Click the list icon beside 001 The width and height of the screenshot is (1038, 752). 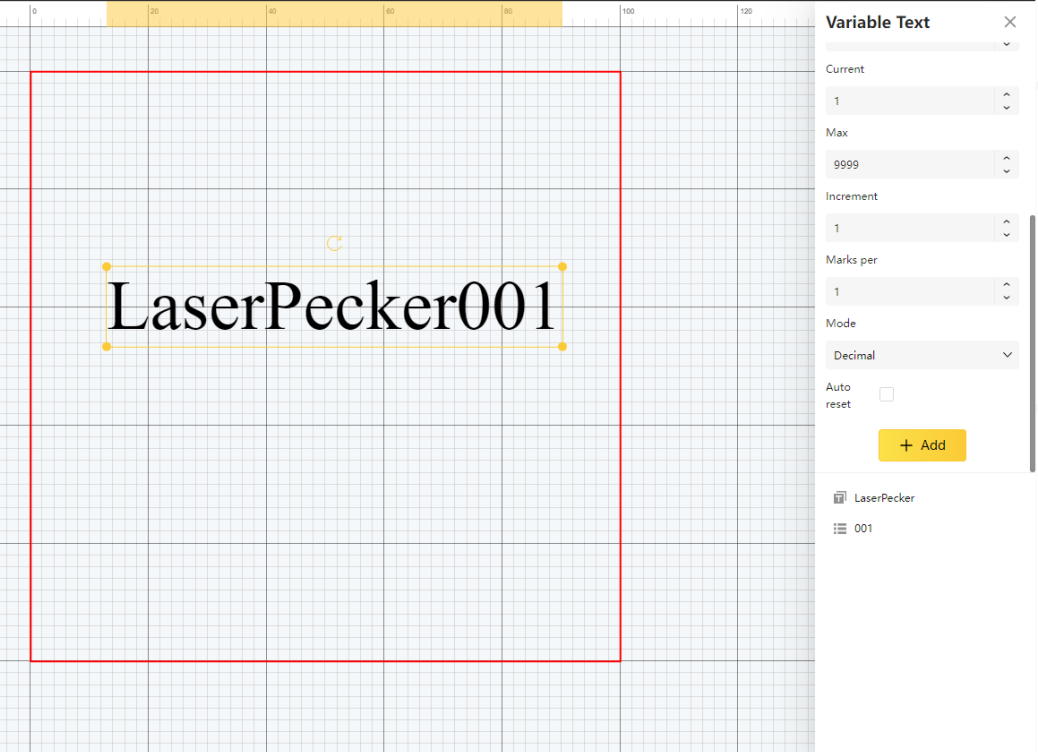[x=839, y=528]
